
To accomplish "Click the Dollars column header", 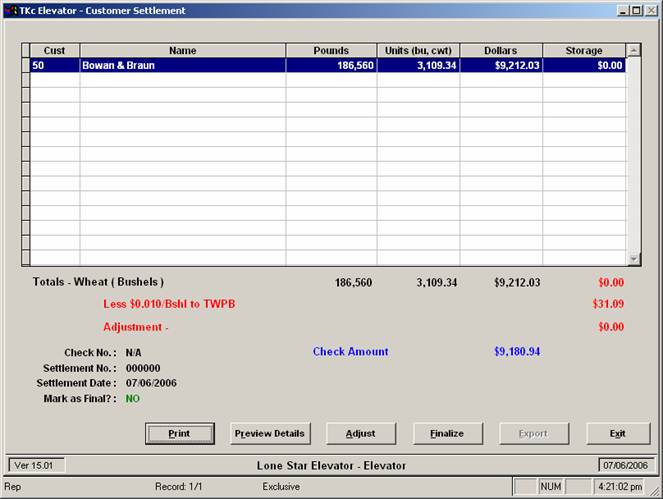I will coord(500,50).
